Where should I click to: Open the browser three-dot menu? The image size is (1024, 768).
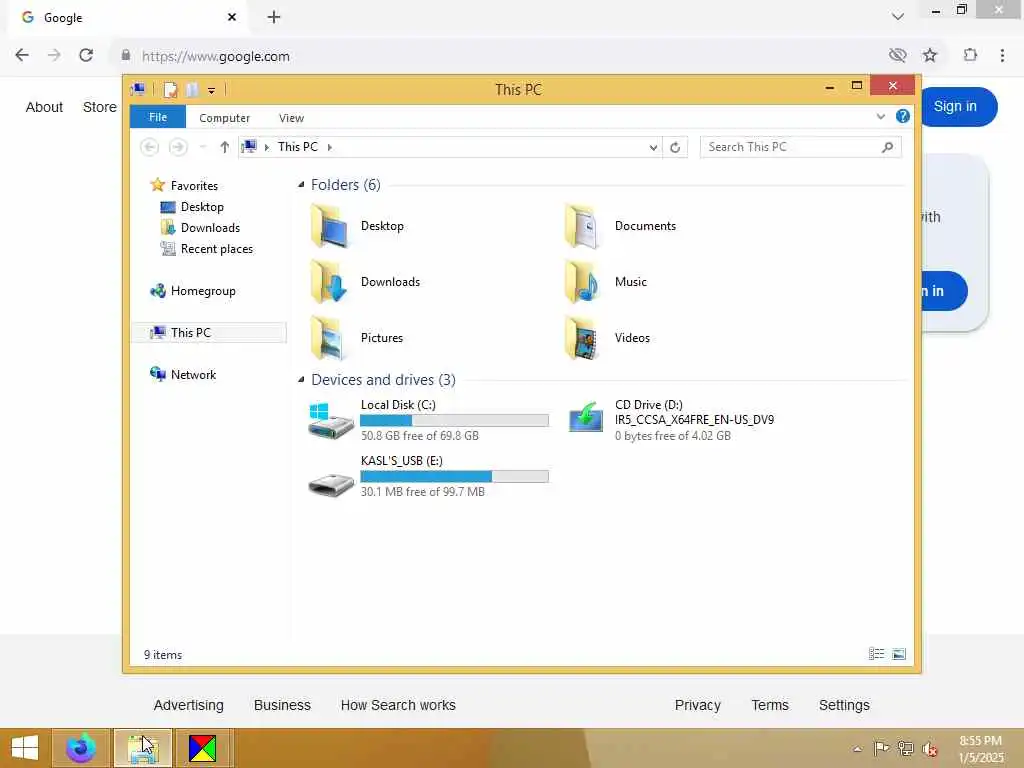[x=1002, y=56]
